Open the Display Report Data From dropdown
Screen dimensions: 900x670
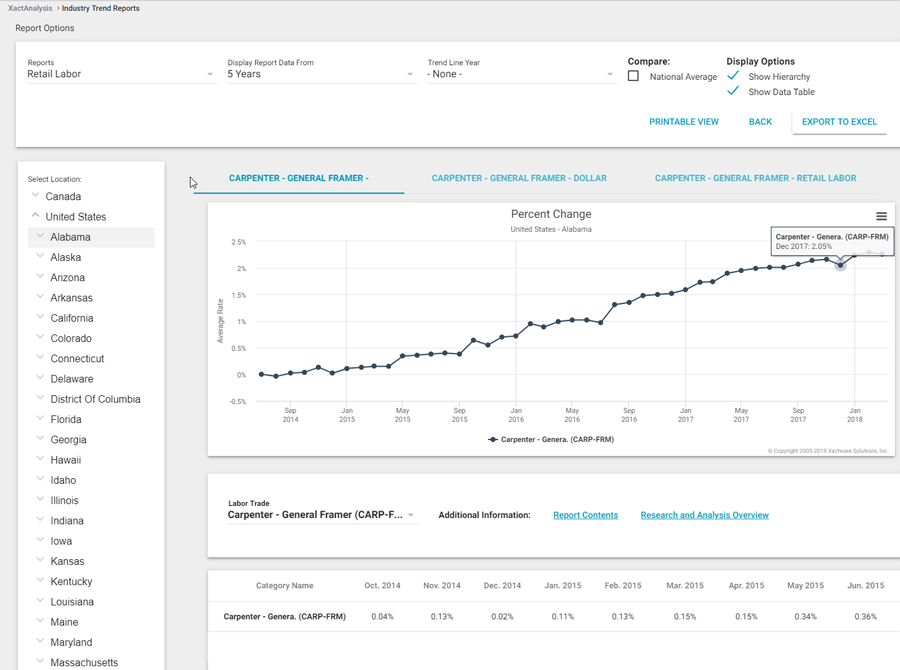(320, 74)
